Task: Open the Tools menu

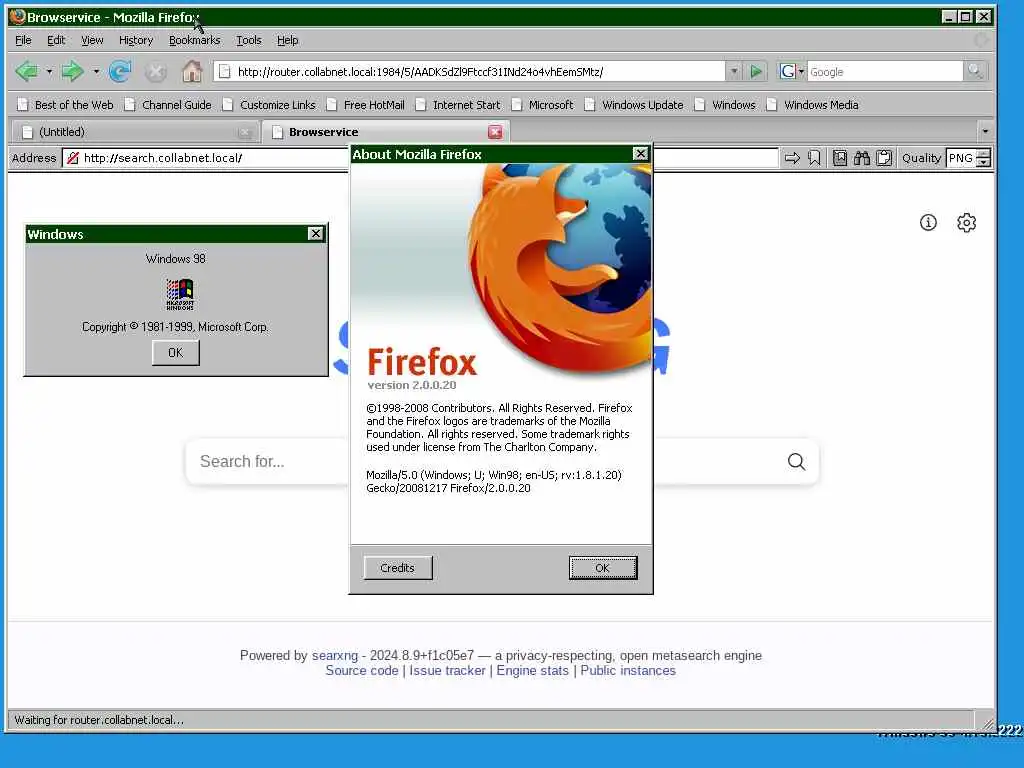Action: tap(249, 40)
